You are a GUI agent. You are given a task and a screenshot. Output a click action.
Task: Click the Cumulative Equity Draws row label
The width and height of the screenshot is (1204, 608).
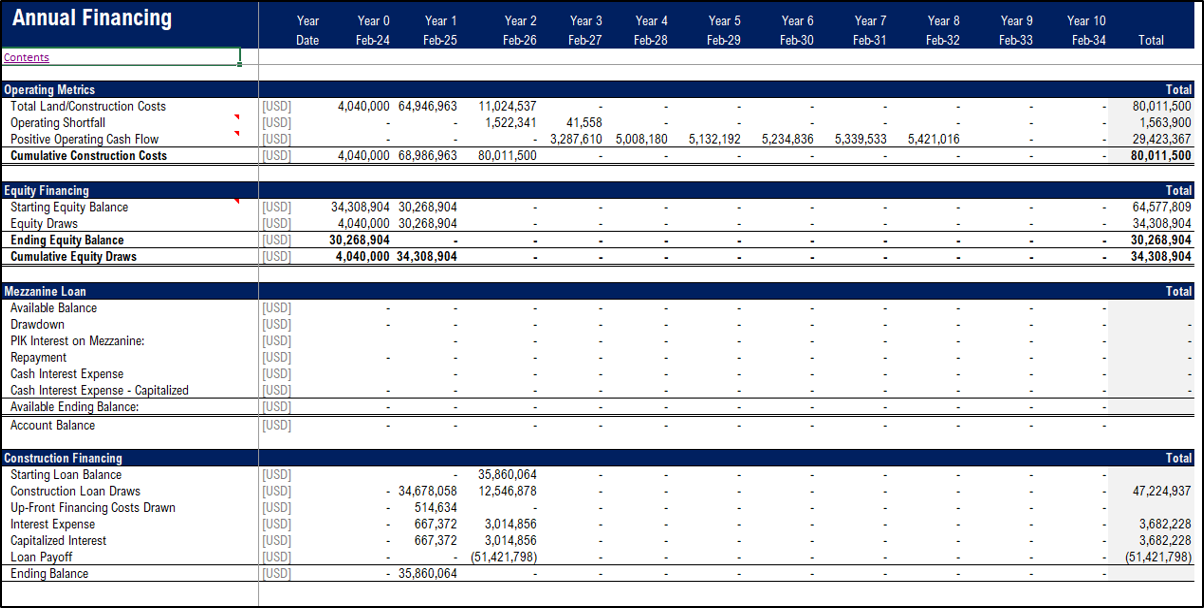coord(73,257)
